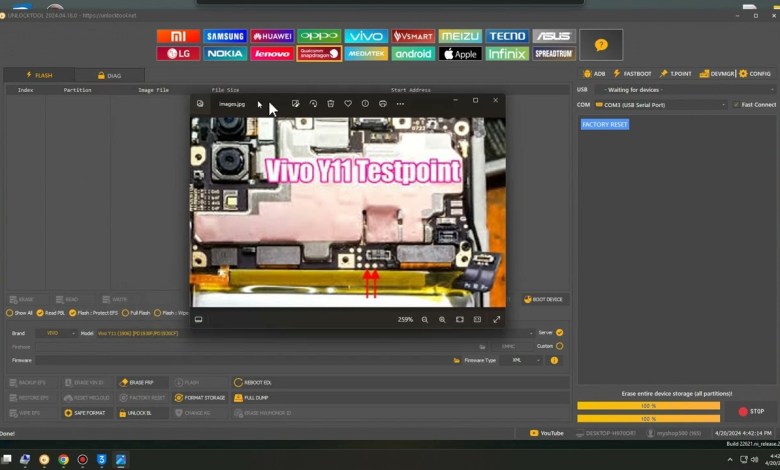Viewport: 780px width, 470px height.
Task: Switch to the DIAG tab
Action: pyautogui.click(x=109, y=75)
